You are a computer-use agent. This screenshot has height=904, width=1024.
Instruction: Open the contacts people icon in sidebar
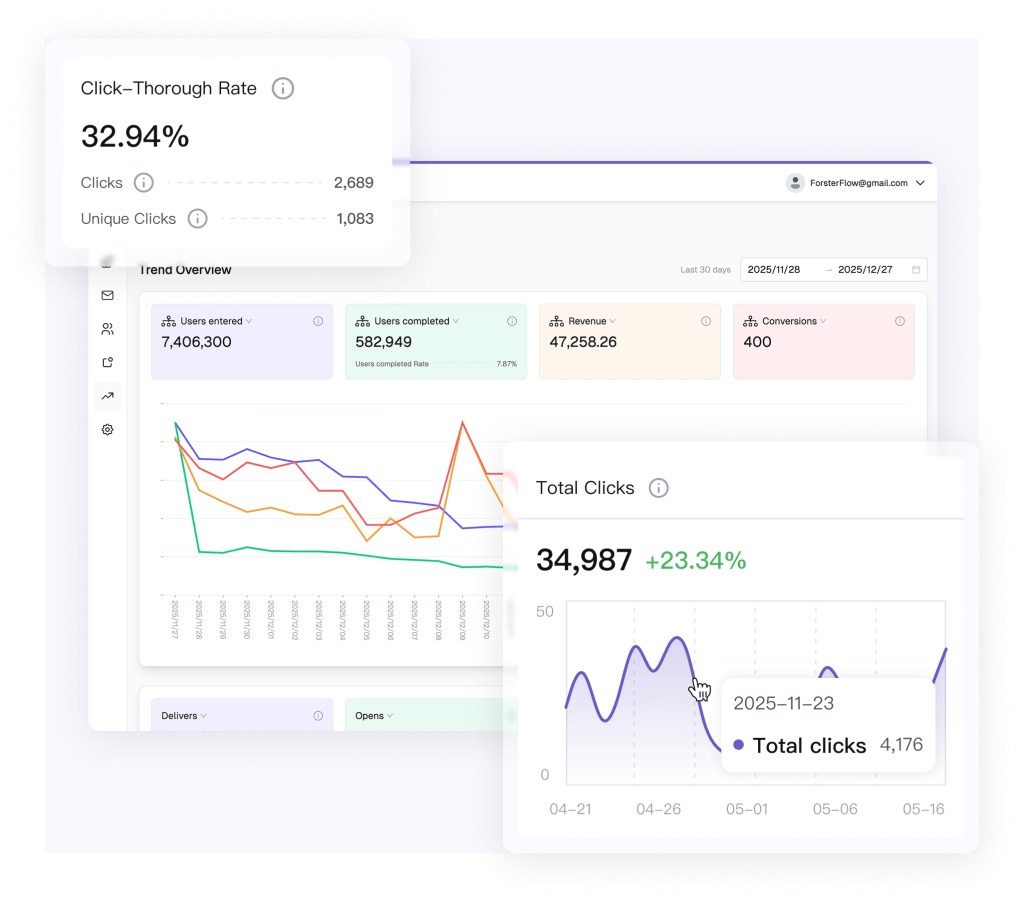pos(108,329)
